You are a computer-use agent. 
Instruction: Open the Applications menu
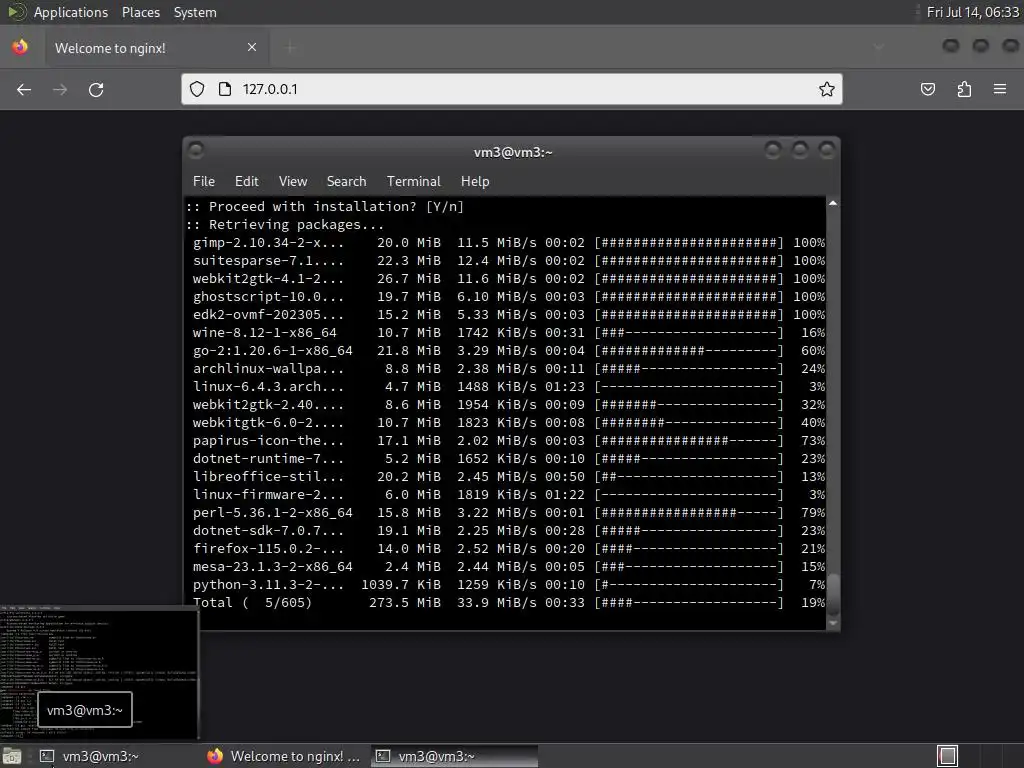point(71,12)
